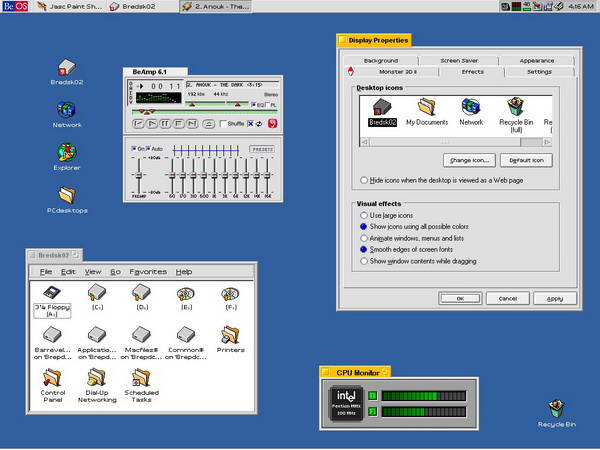Screen dimensions: 600x450
Task: Open the View menu in Bredsk02 window
Action: point(93,272)
